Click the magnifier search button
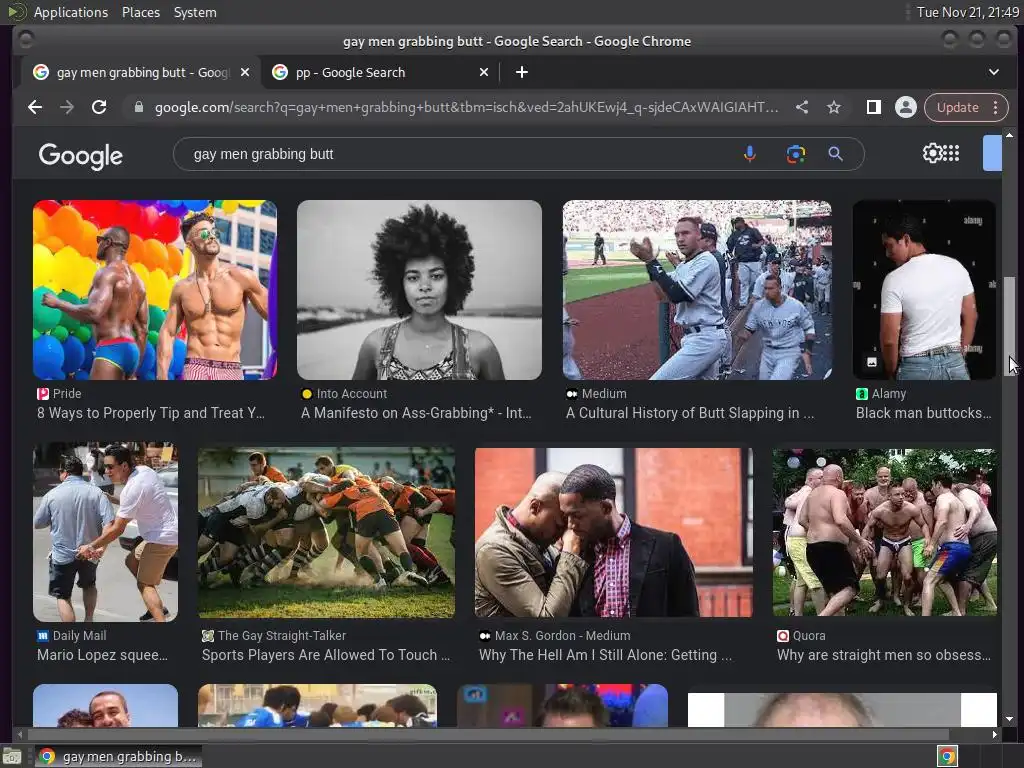1024x768 pixels. tap(835, 154)
